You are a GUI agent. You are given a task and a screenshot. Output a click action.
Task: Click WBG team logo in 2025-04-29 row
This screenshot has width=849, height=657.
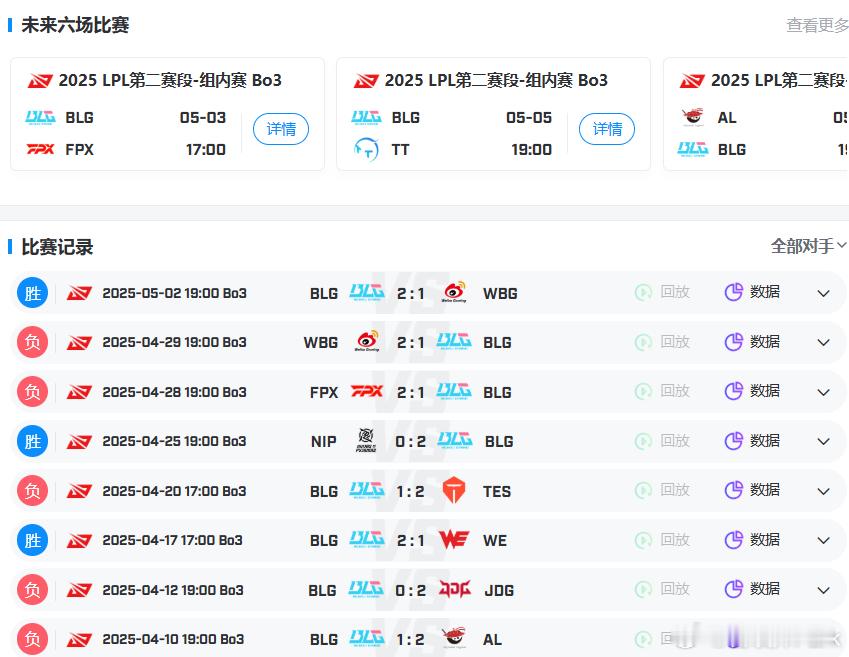[367, 342]
